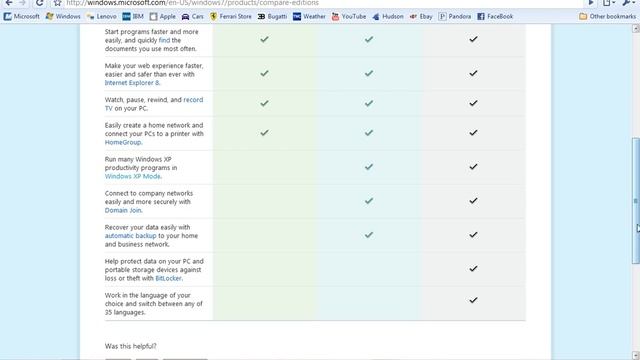
Task: Open the Windows XP Mode link
Action: point(133,176)
